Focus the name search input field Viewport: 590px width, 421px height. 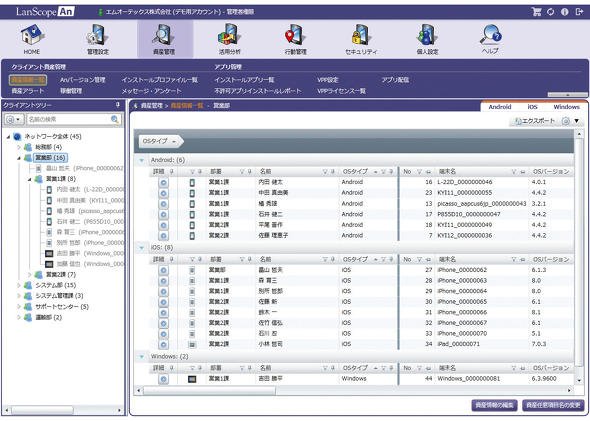(69, 120)
